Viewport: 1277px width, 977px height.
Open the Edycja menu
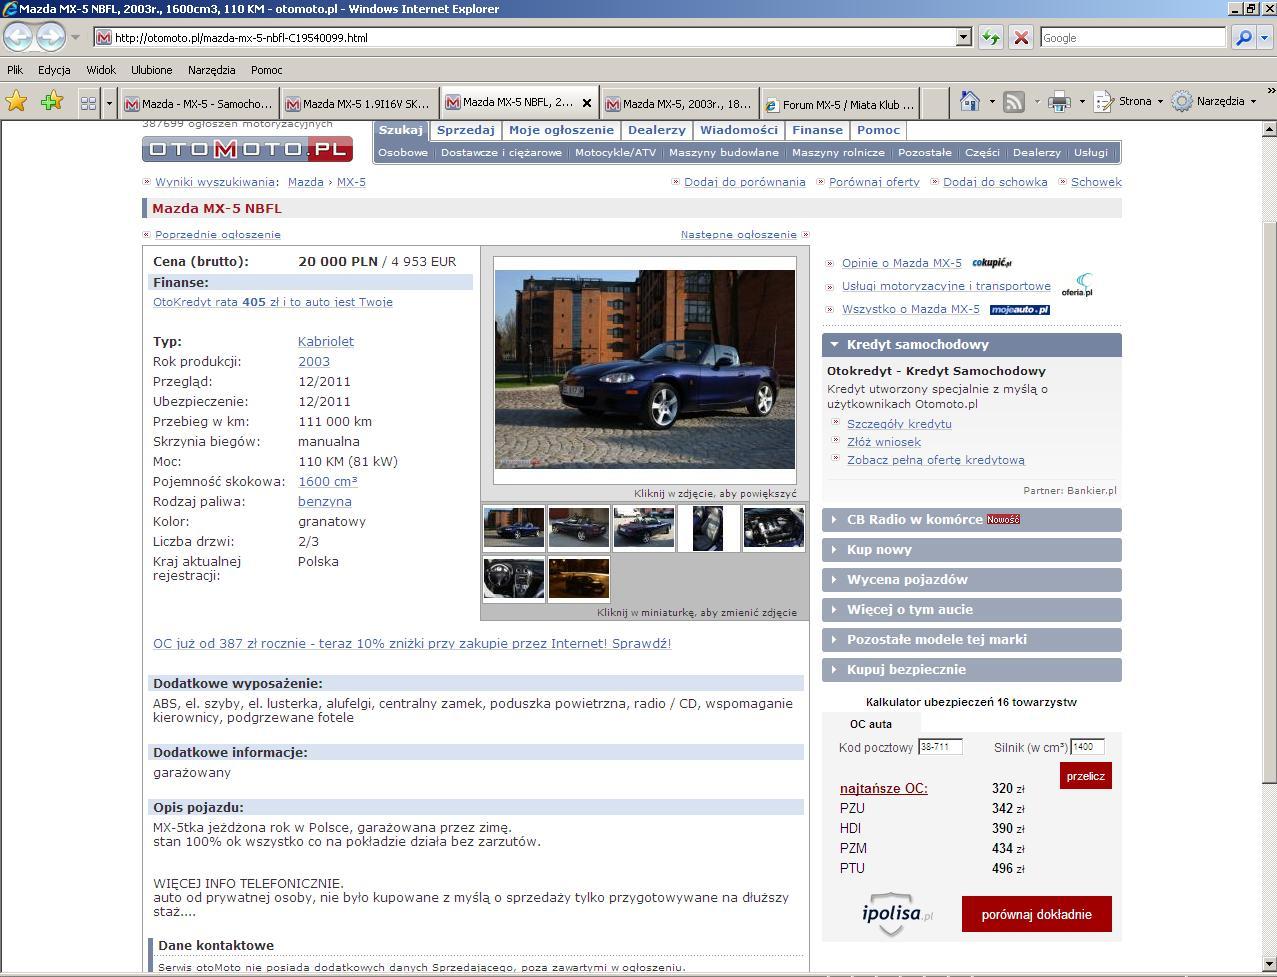pos(54,70)
